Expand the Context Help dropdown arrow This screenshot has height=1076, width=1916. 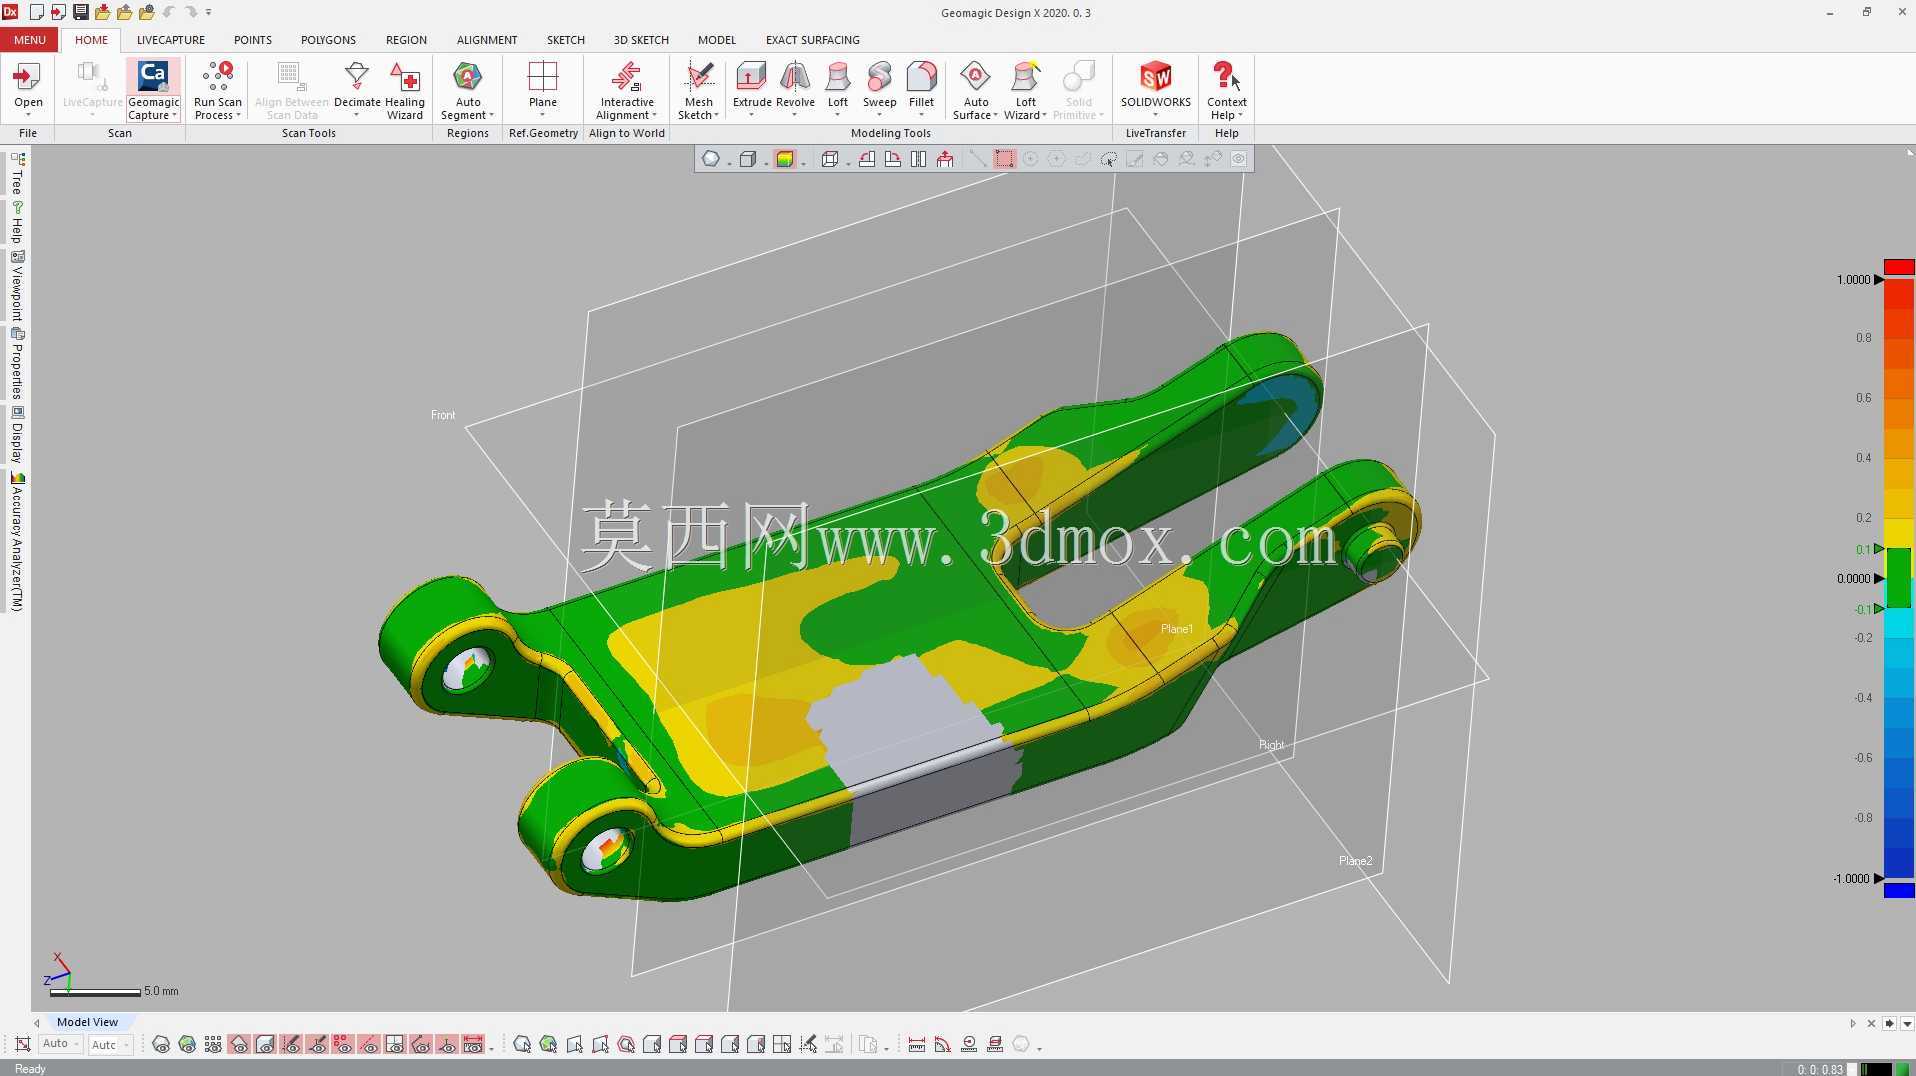pos(1240,116)
